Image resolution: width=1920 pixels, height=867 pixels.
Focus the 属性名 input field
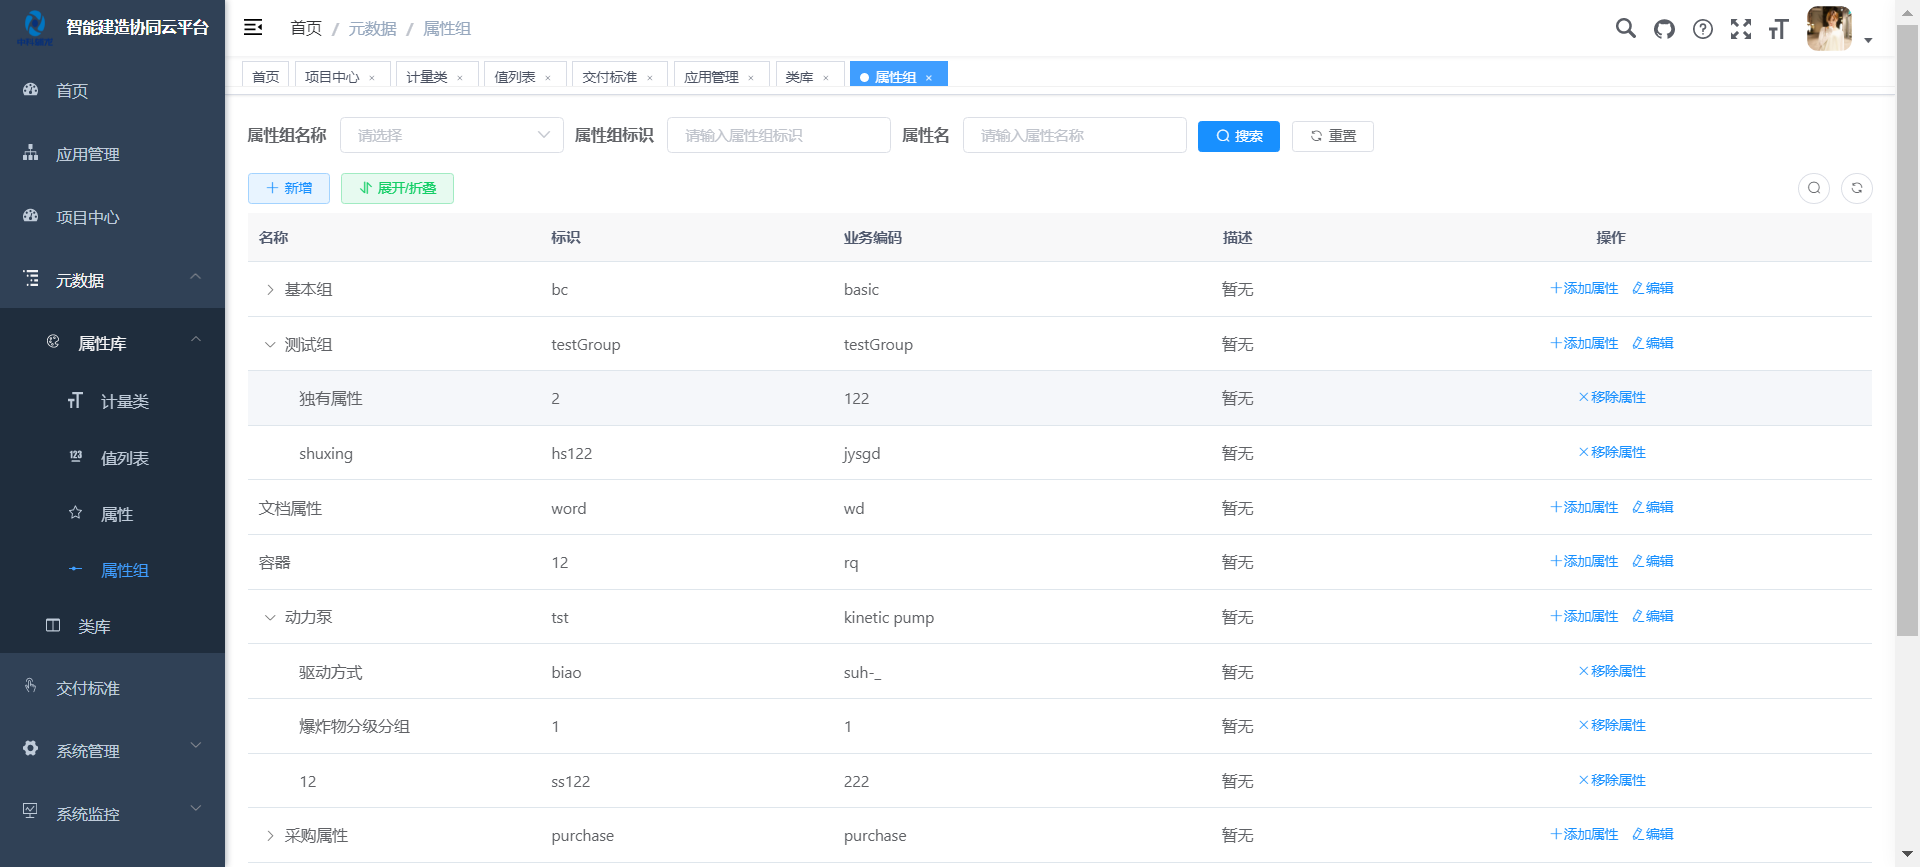coord(1074,135)
